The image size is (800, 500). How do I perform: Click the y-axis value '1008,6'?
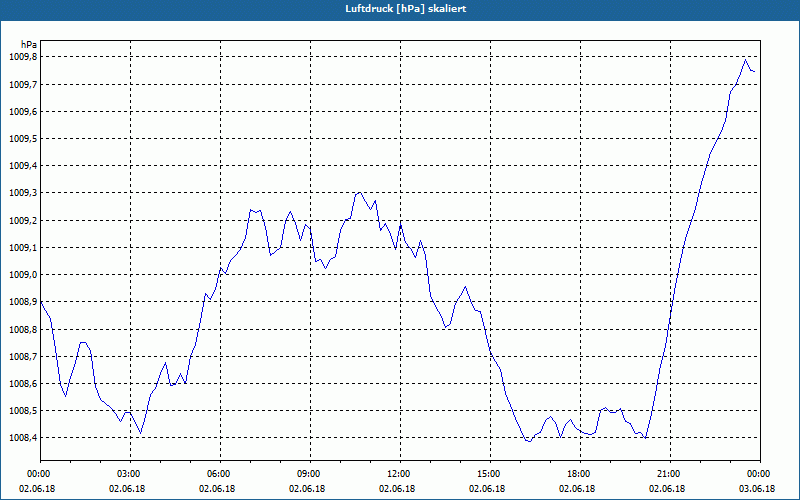(x=23, y=383)
